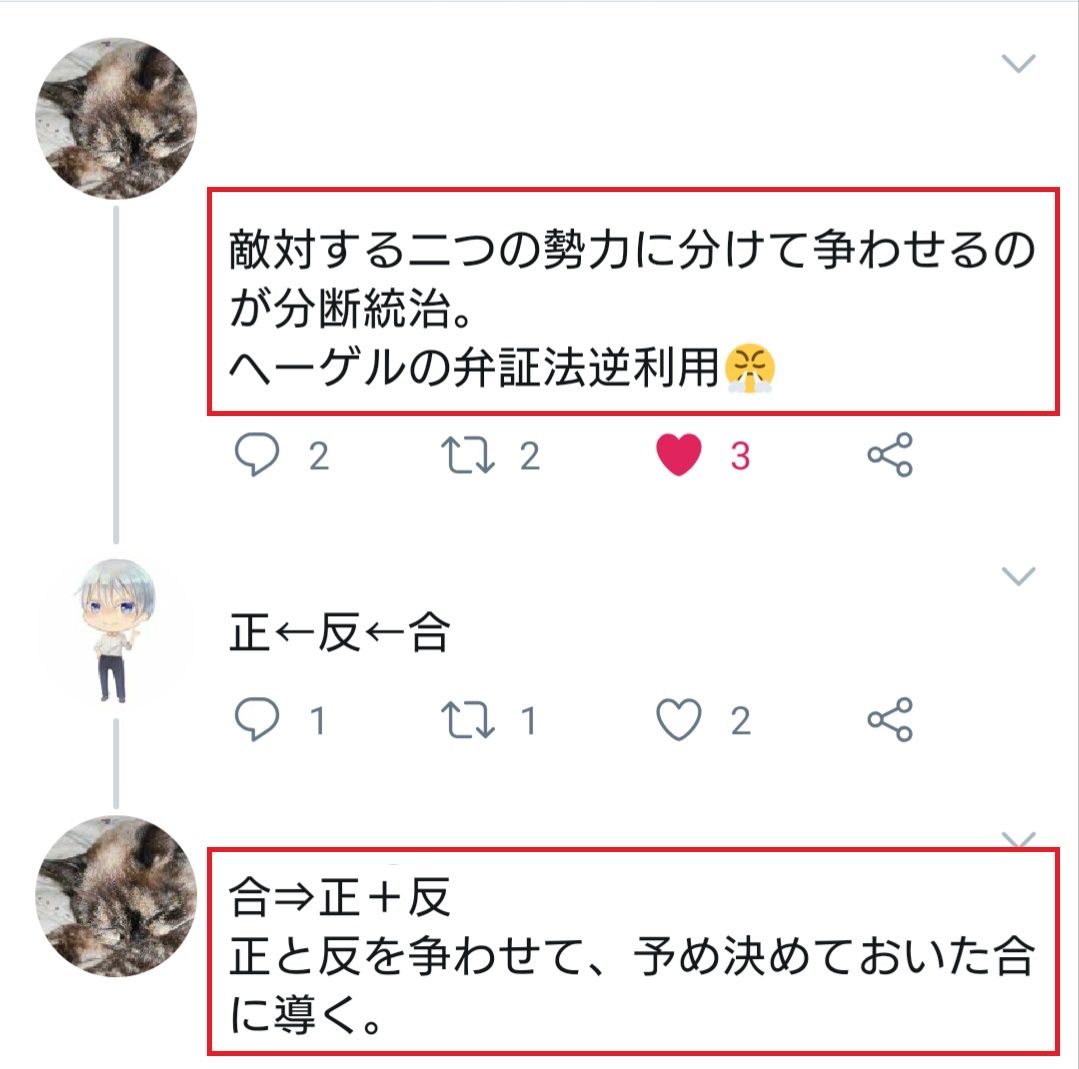Open the cat avatar on first tweet
The width and height of the screenshot is (1079, 1069).
click(116, 118)
